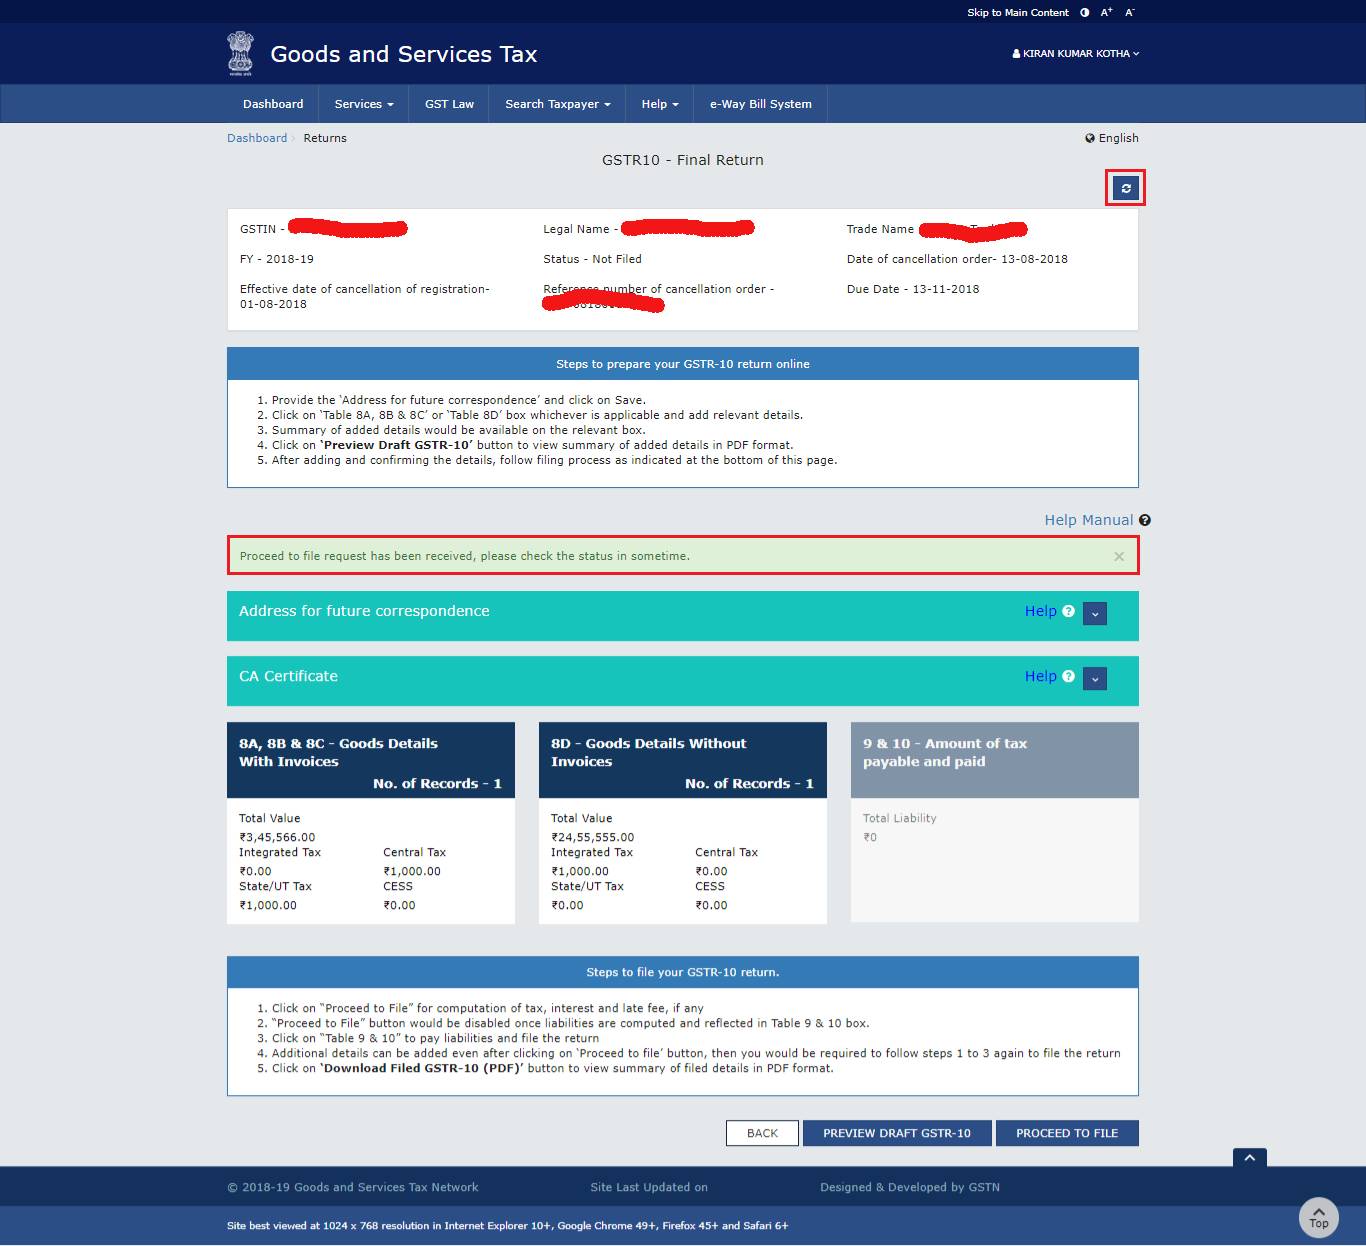Click the question-mark icon next to Help Manual
The image size is (1366, 1246).
1144,520
